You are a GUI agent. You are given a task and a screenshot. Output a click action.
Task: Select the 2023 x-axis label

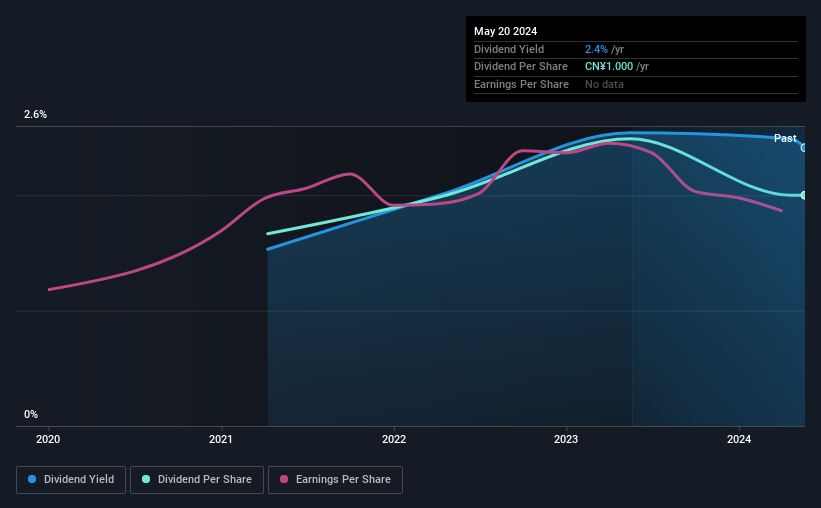566,439
